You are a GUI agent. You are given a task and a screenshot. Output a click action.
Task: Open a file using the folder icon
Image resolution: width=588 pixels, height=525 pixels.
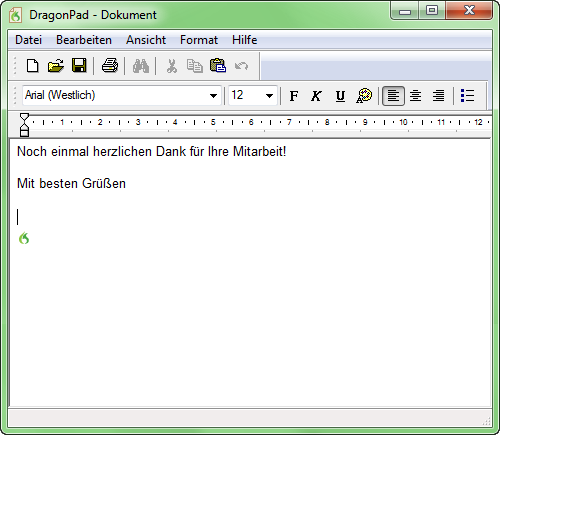coord(56,66)
